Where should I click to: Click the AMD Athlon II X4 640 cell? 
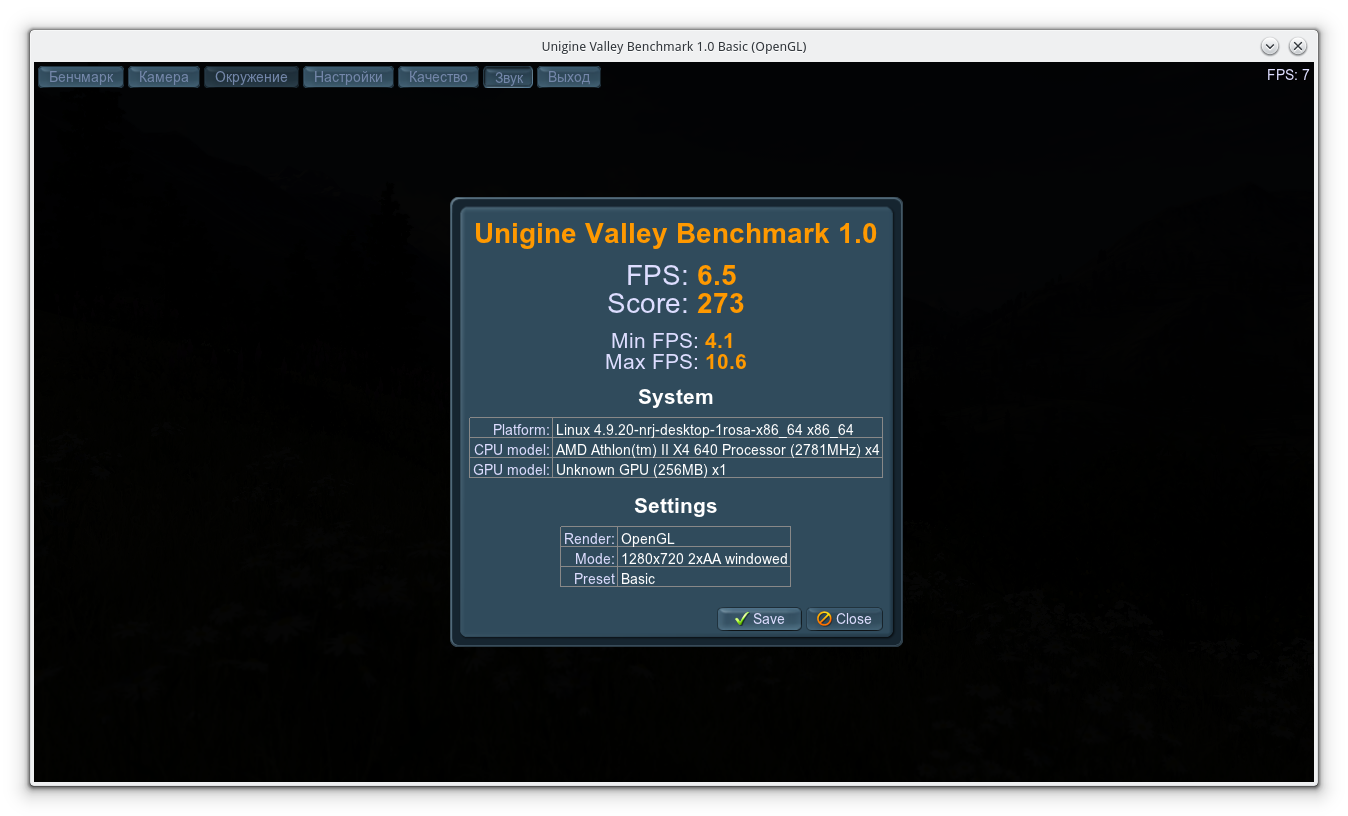click(x=718, y=449)
